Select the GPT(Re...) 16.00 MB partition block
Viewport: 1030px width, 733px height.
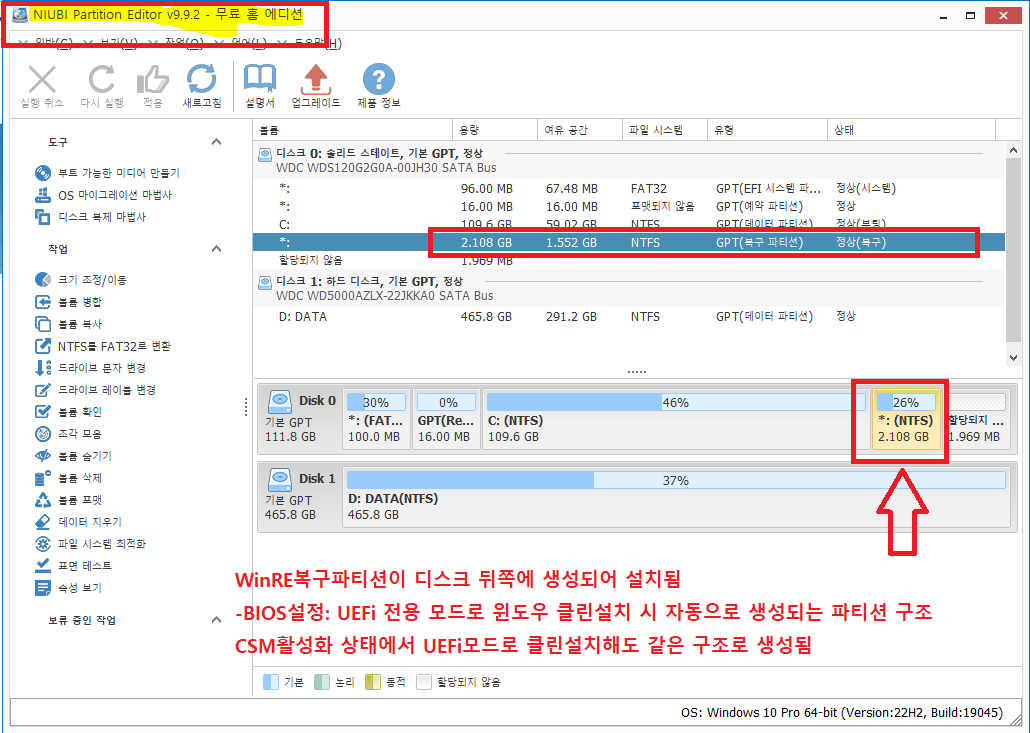[x=446, y=419]
